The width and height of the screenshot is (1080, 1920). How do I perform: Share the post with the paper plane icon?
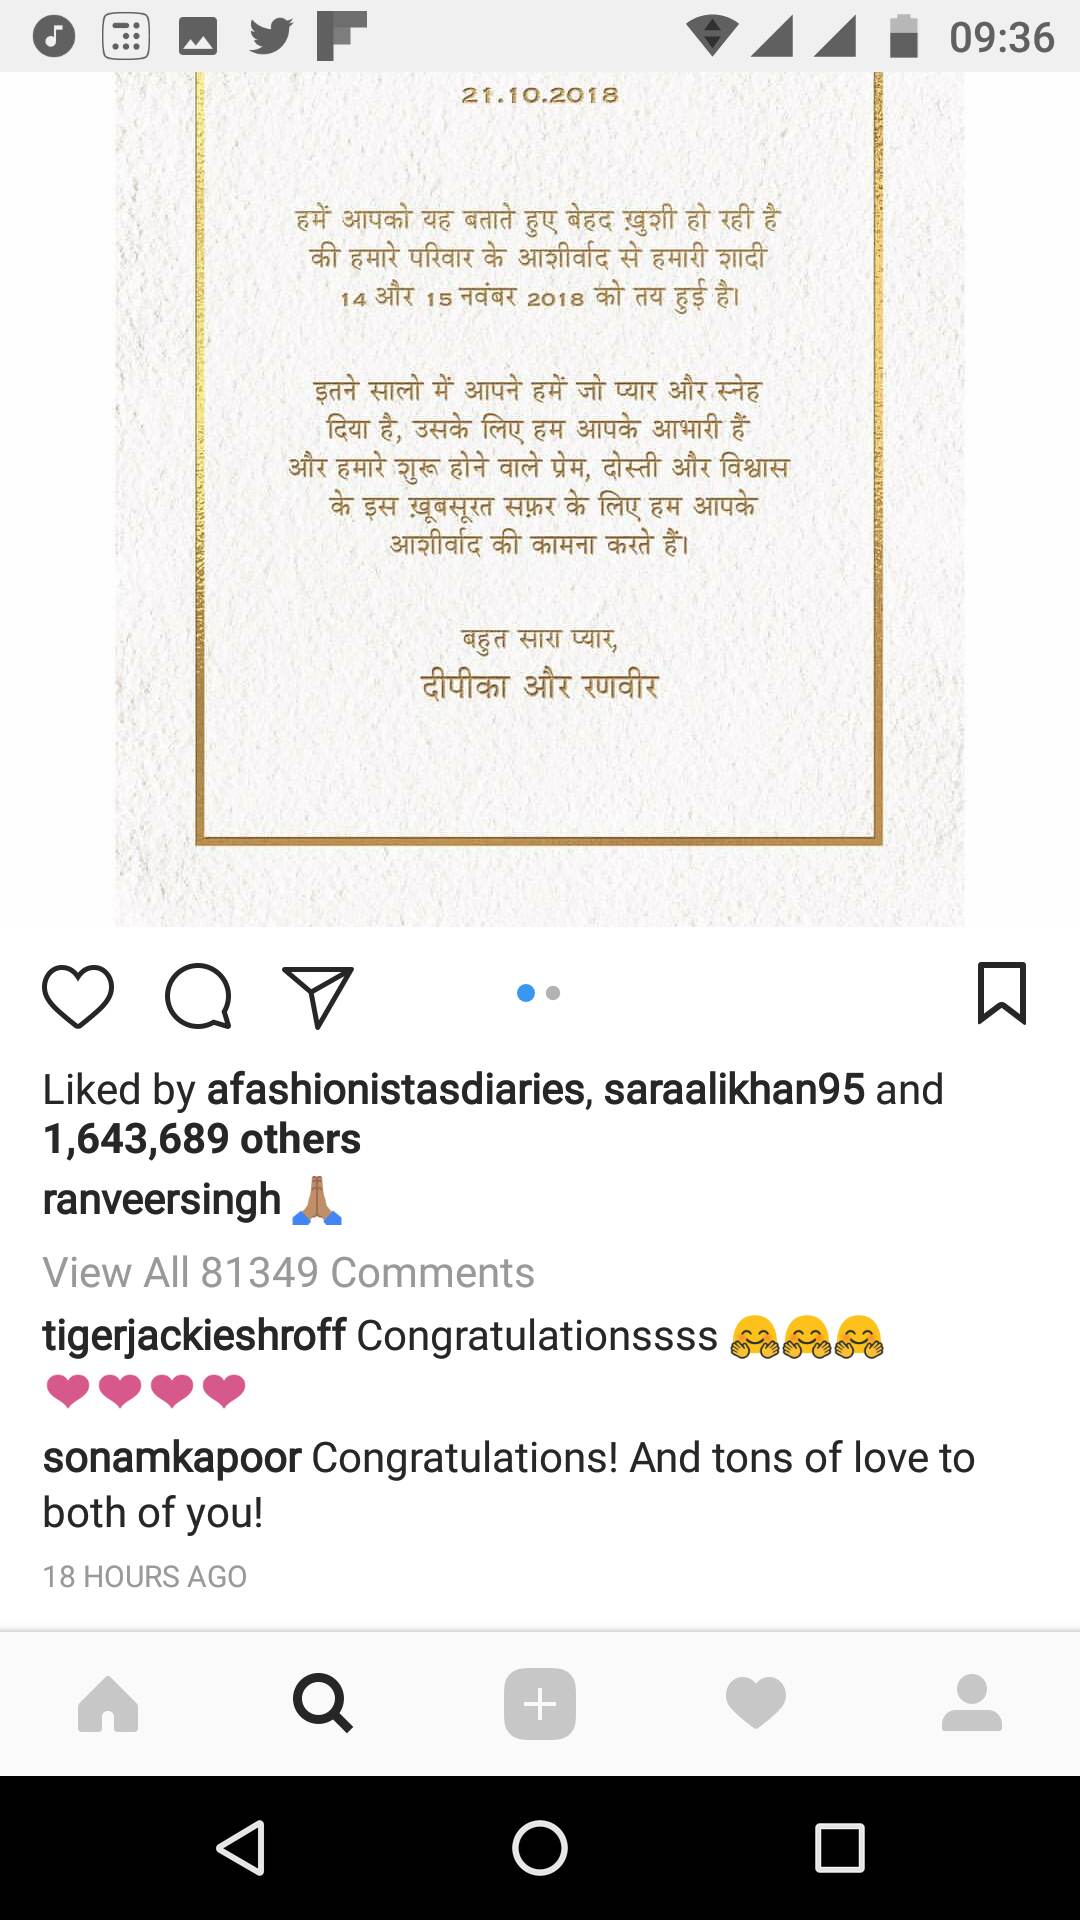318,997
